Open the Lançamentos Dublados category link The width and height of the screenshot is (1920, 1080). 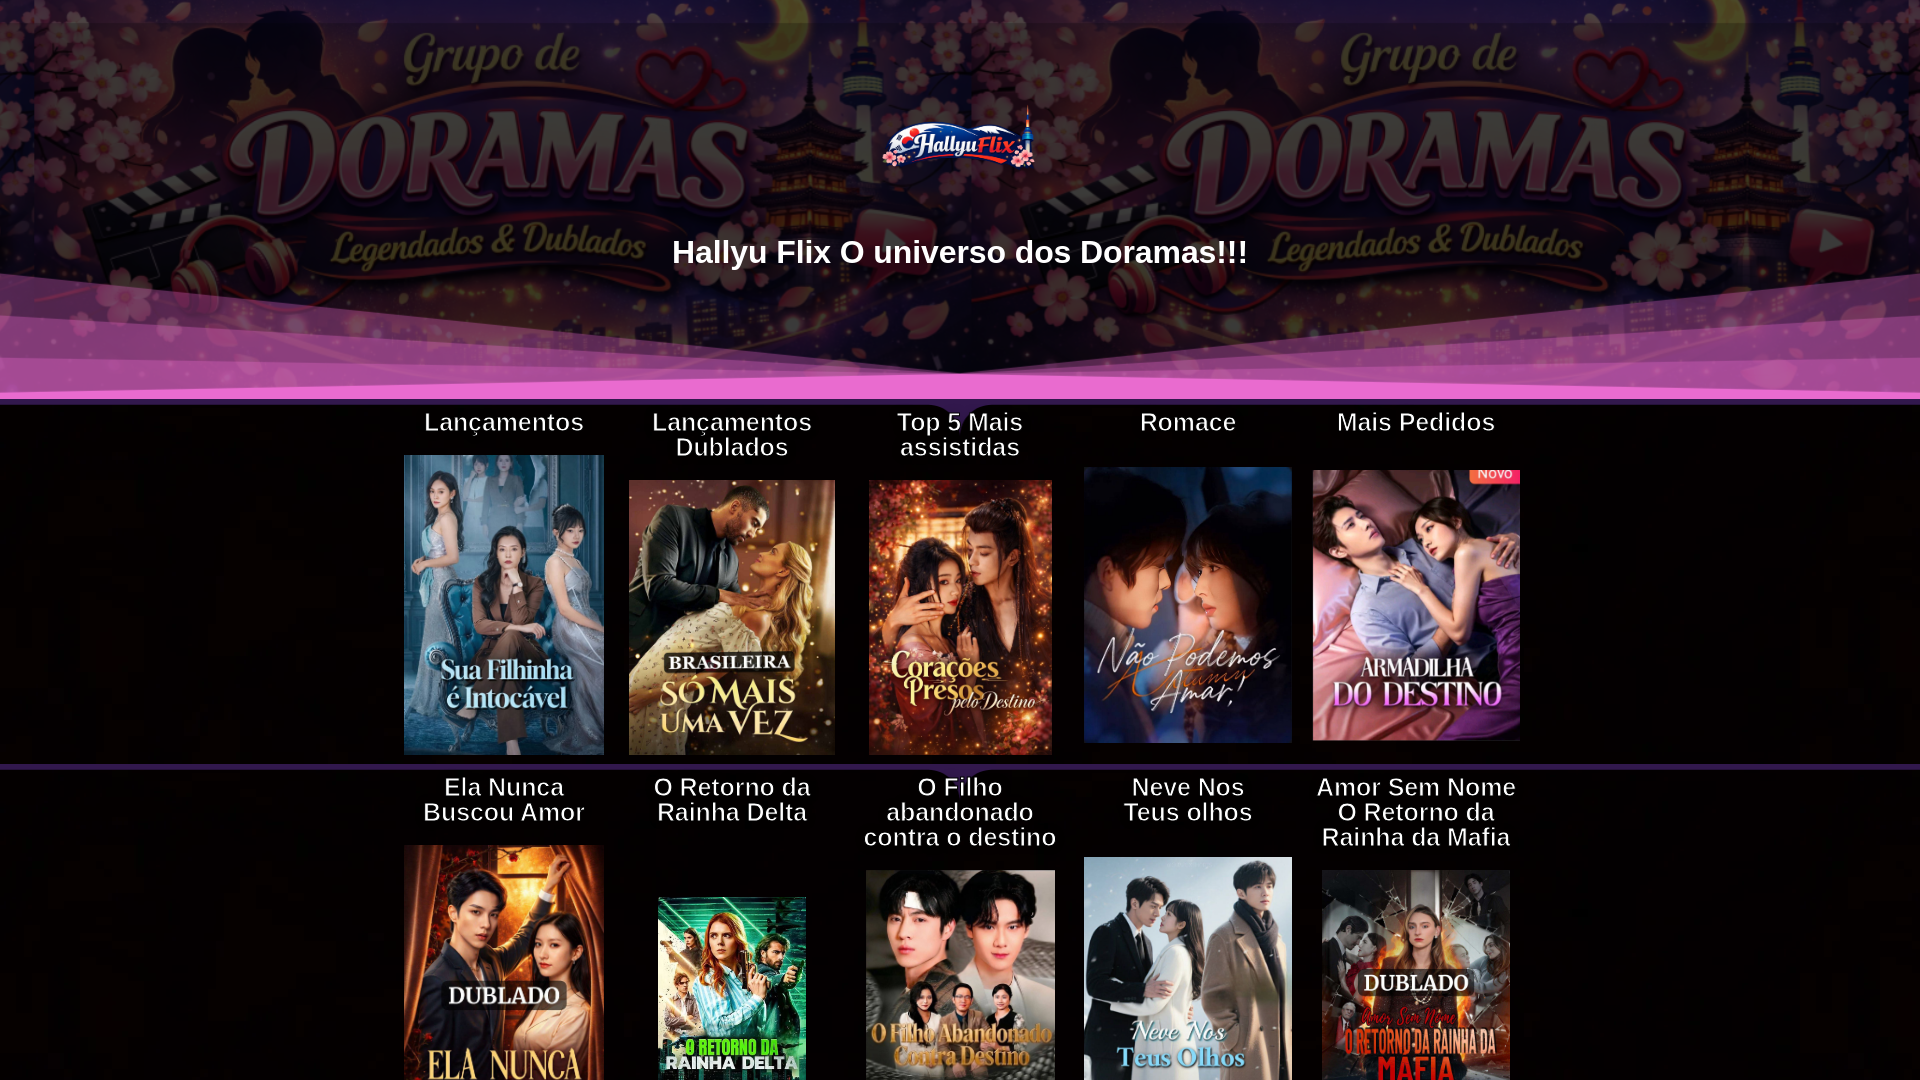click(732, 434)
